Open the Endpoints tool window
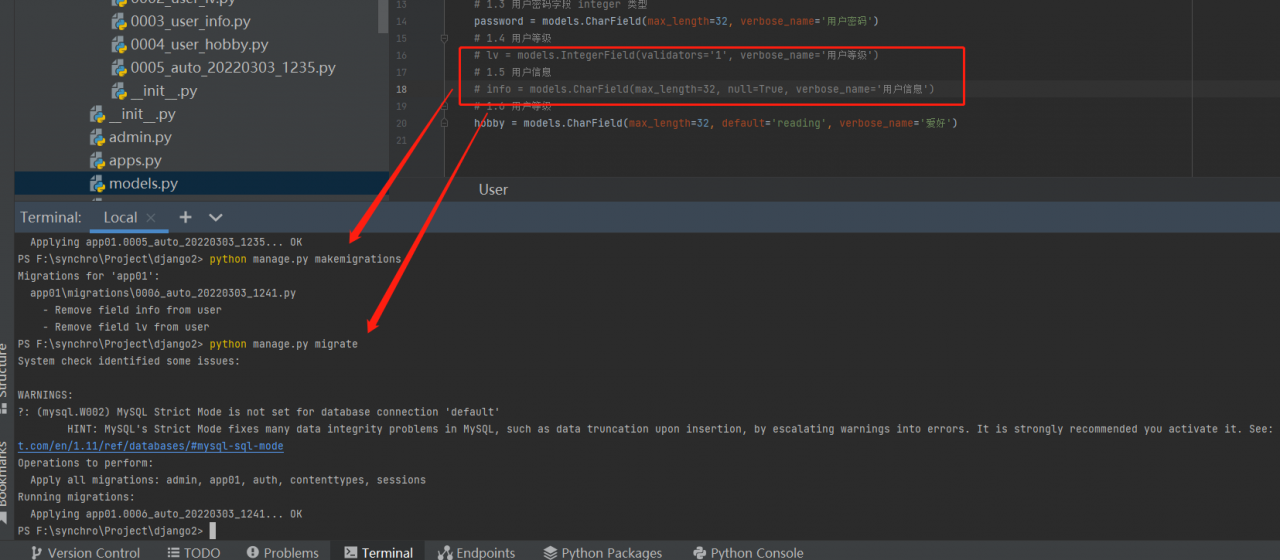This screenshot has height=560, width=1280. 477,552
